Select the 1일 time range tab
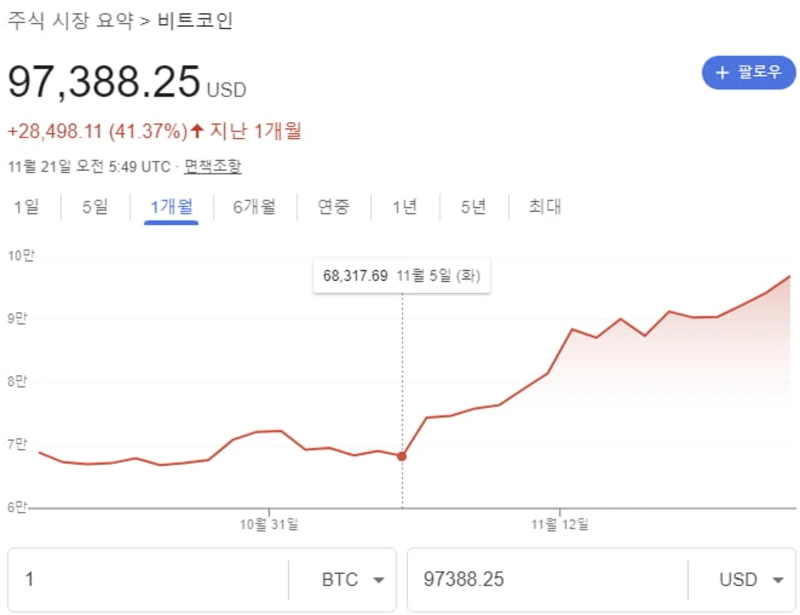This screenshot has height=615, width=800. 26,207
